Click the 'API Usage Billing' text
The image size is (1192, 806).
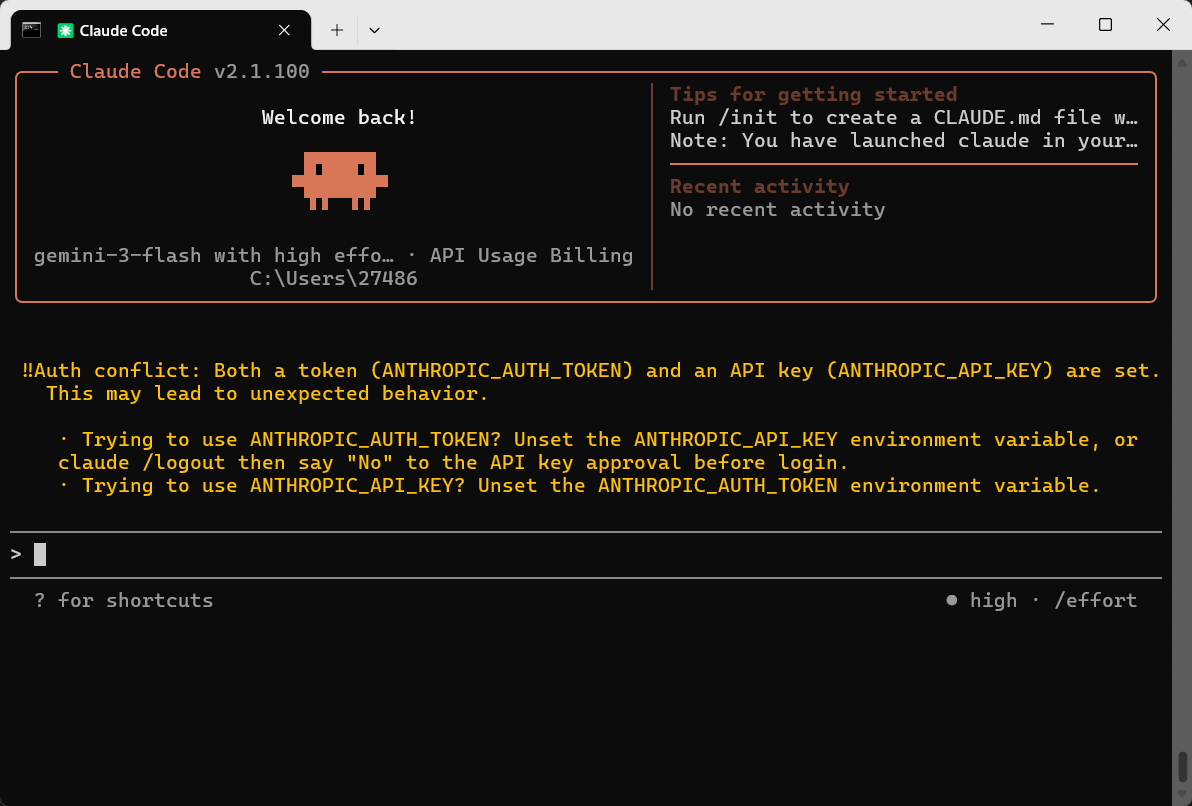click(531, 255)
